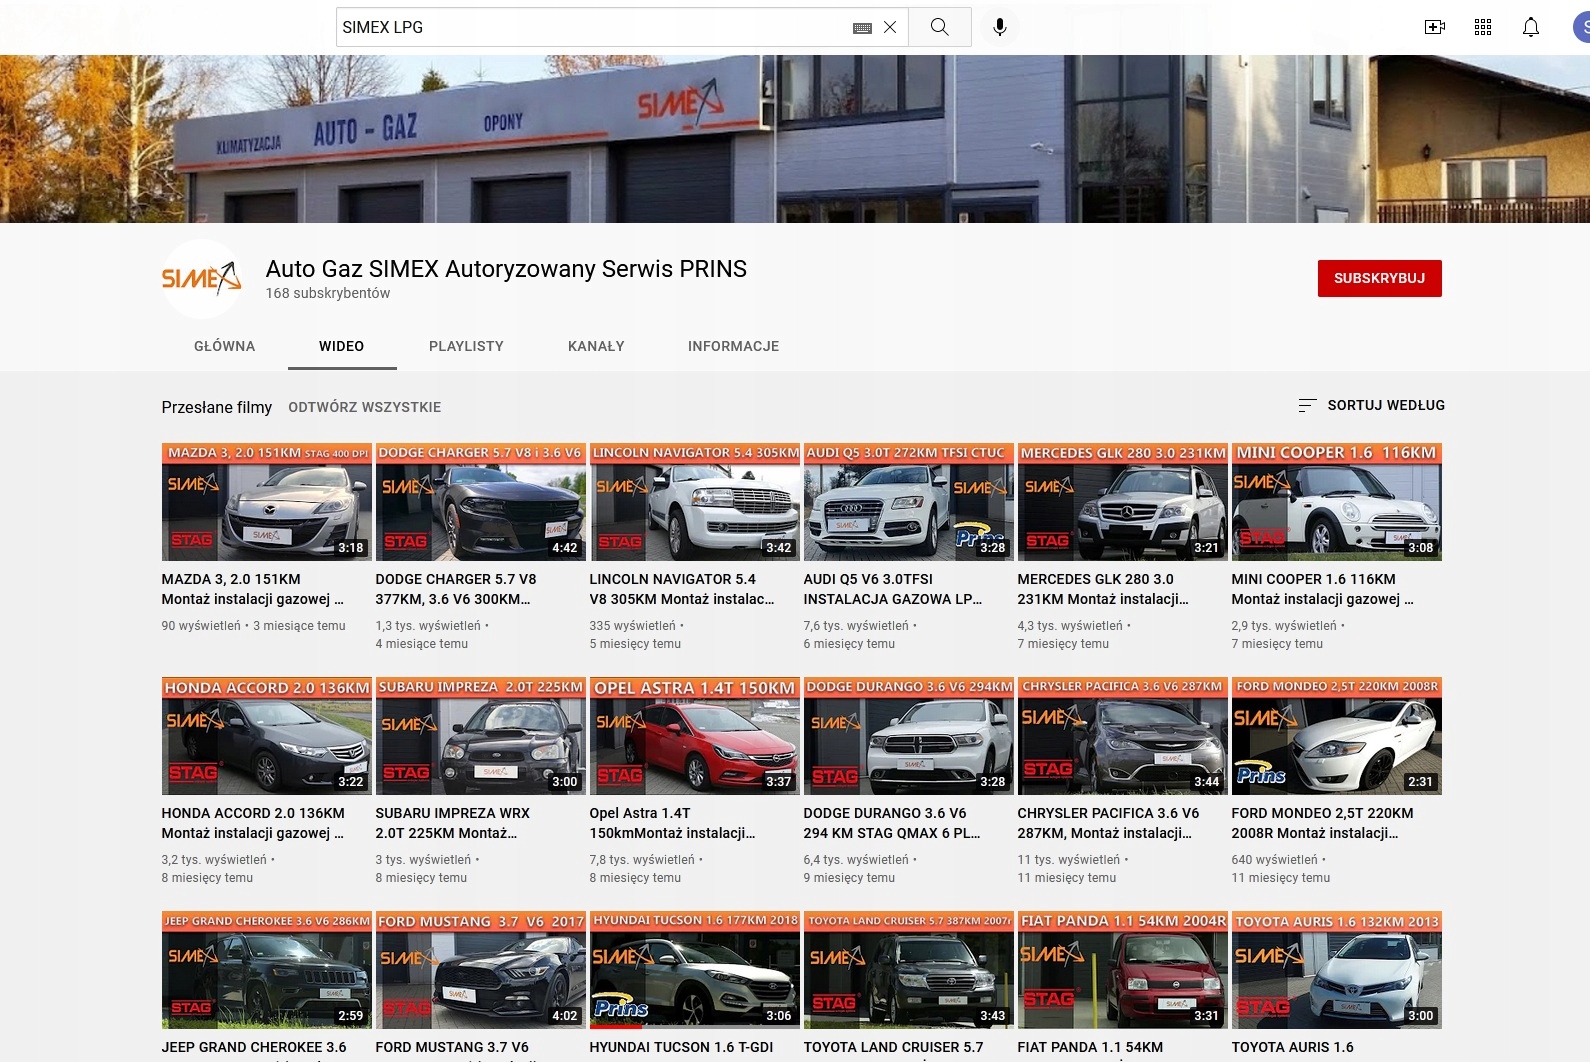Click the SIMEX channel avatar

[202, 279]
